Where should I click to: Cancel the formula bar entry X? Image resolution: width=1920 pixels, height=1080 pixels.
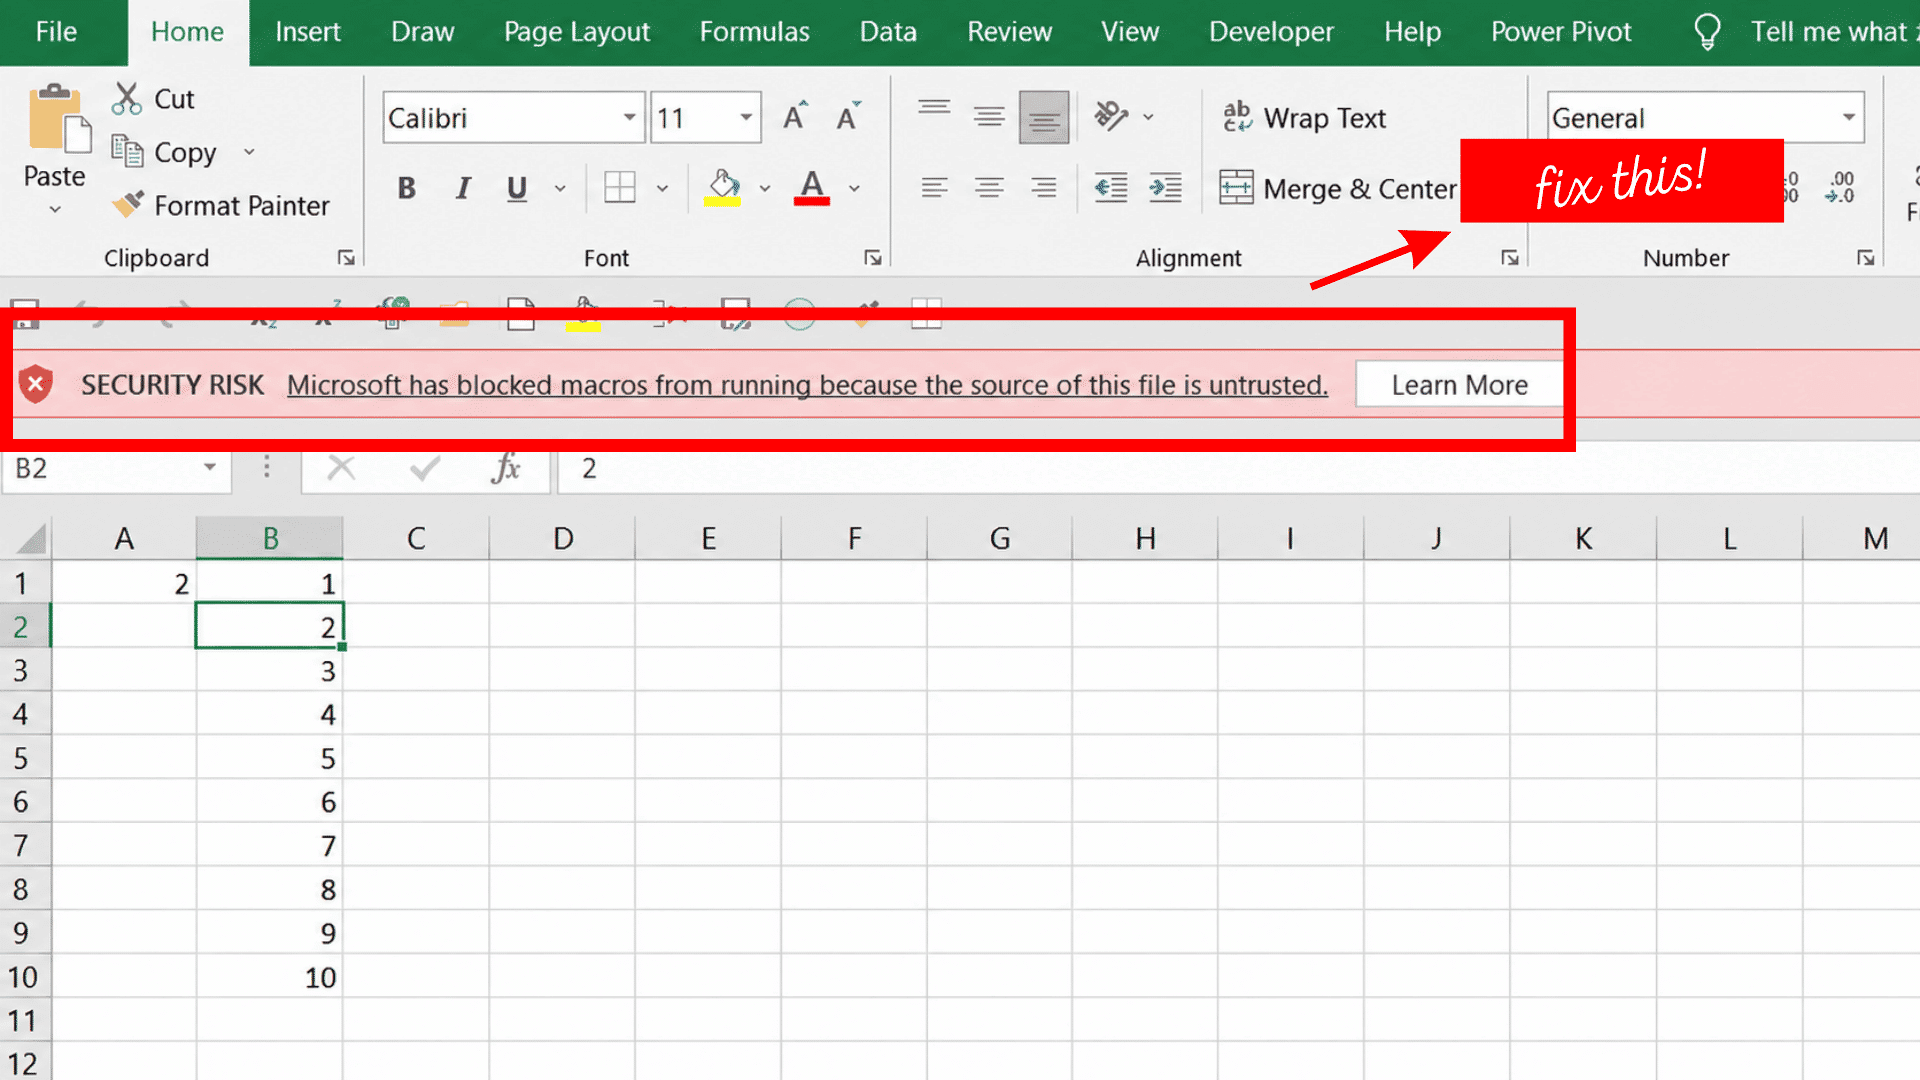click(x=341, y=468)
